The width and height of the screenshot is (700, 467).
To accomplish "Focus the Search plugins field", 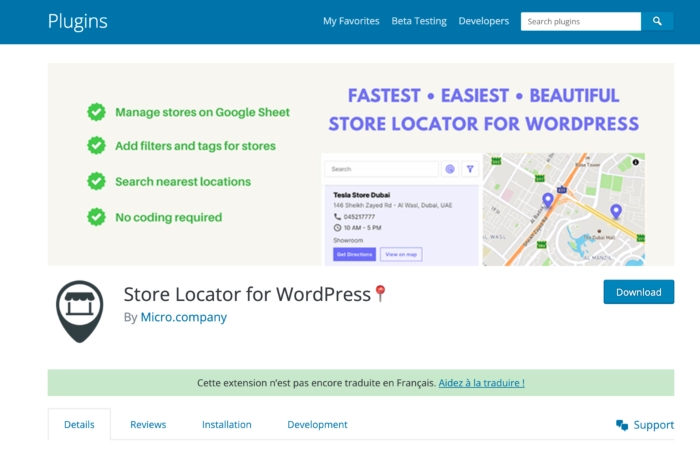I will tap(581, 21).
